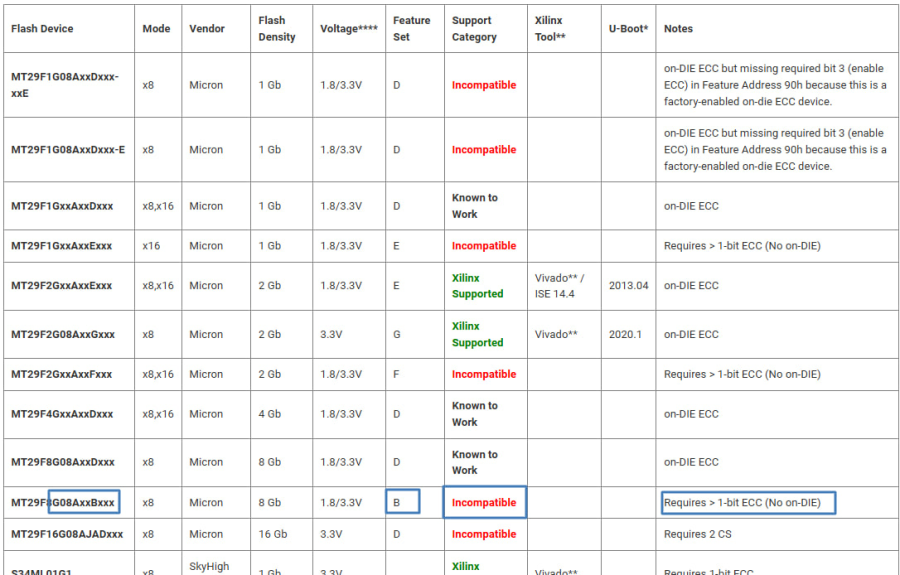Viewport: 900px width, 575px height.
Task: Click Incompatible in the MT29F1G08AxxDxxx-E row
Action: [x=484, y=150]
